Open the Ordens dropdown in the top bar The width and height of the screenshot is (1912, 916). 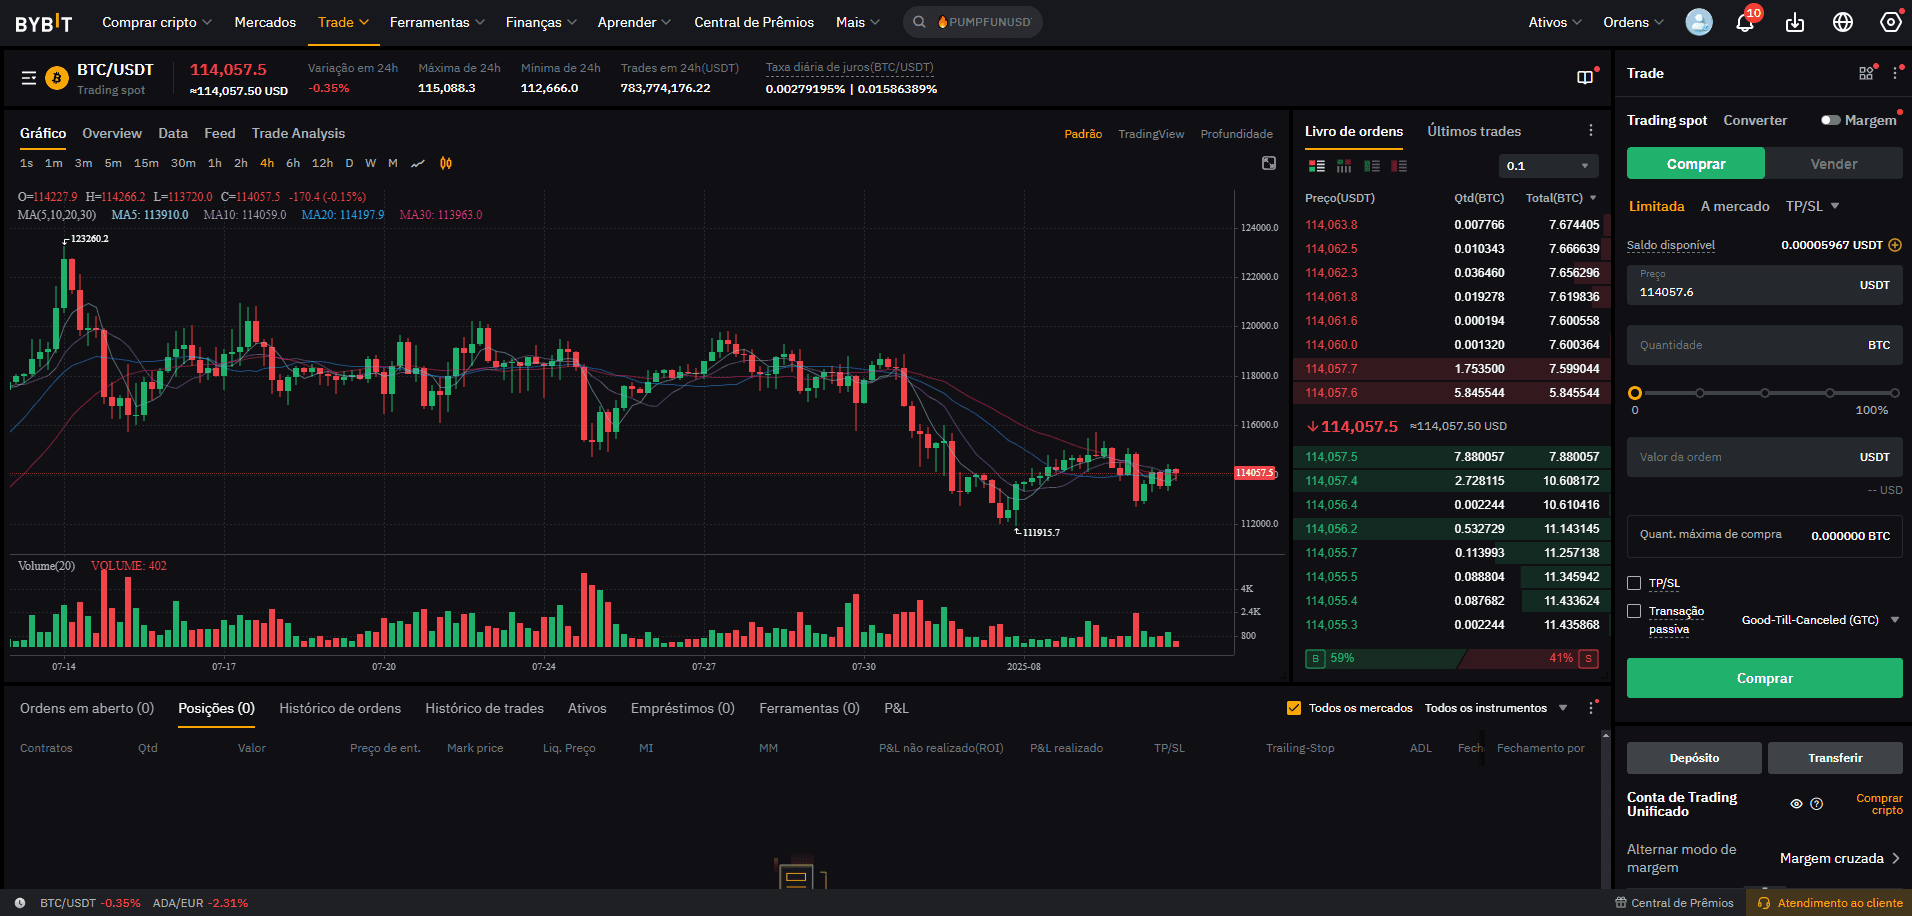click(1633, 22)
